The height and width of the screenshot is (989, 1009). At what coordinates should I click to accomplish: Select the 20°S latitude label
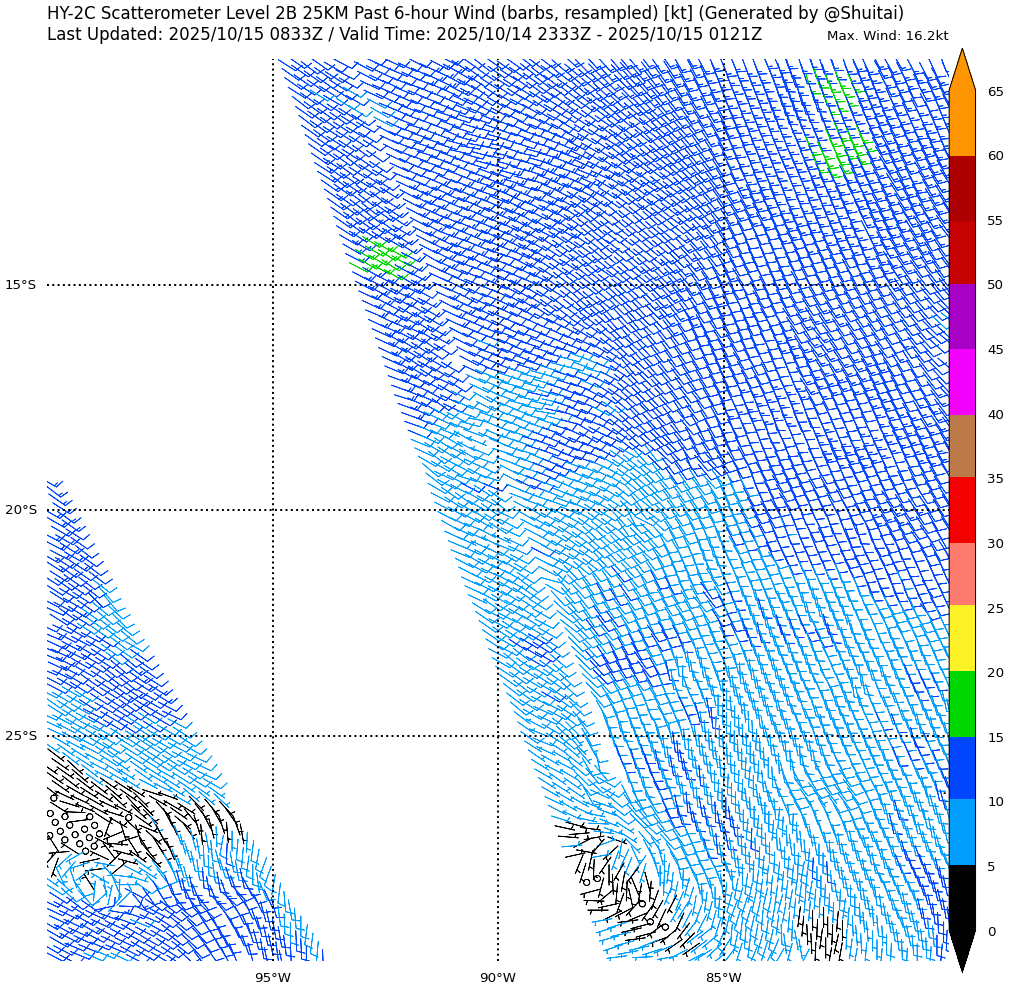pos(20,510)
